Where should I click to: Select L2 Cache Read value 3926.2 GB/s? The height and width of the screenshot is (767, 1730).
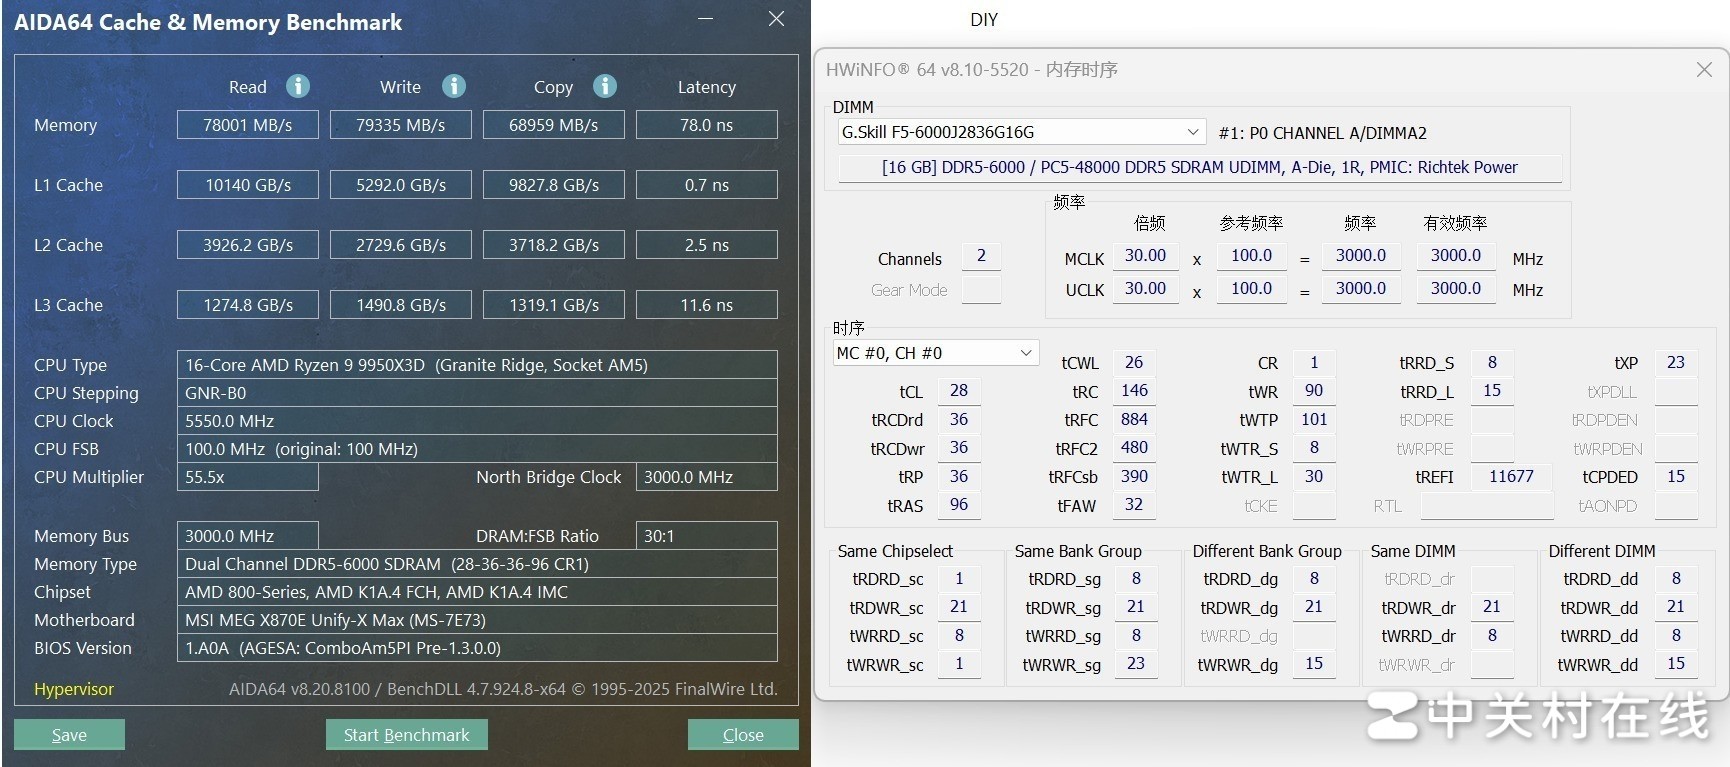coord(248,245)
